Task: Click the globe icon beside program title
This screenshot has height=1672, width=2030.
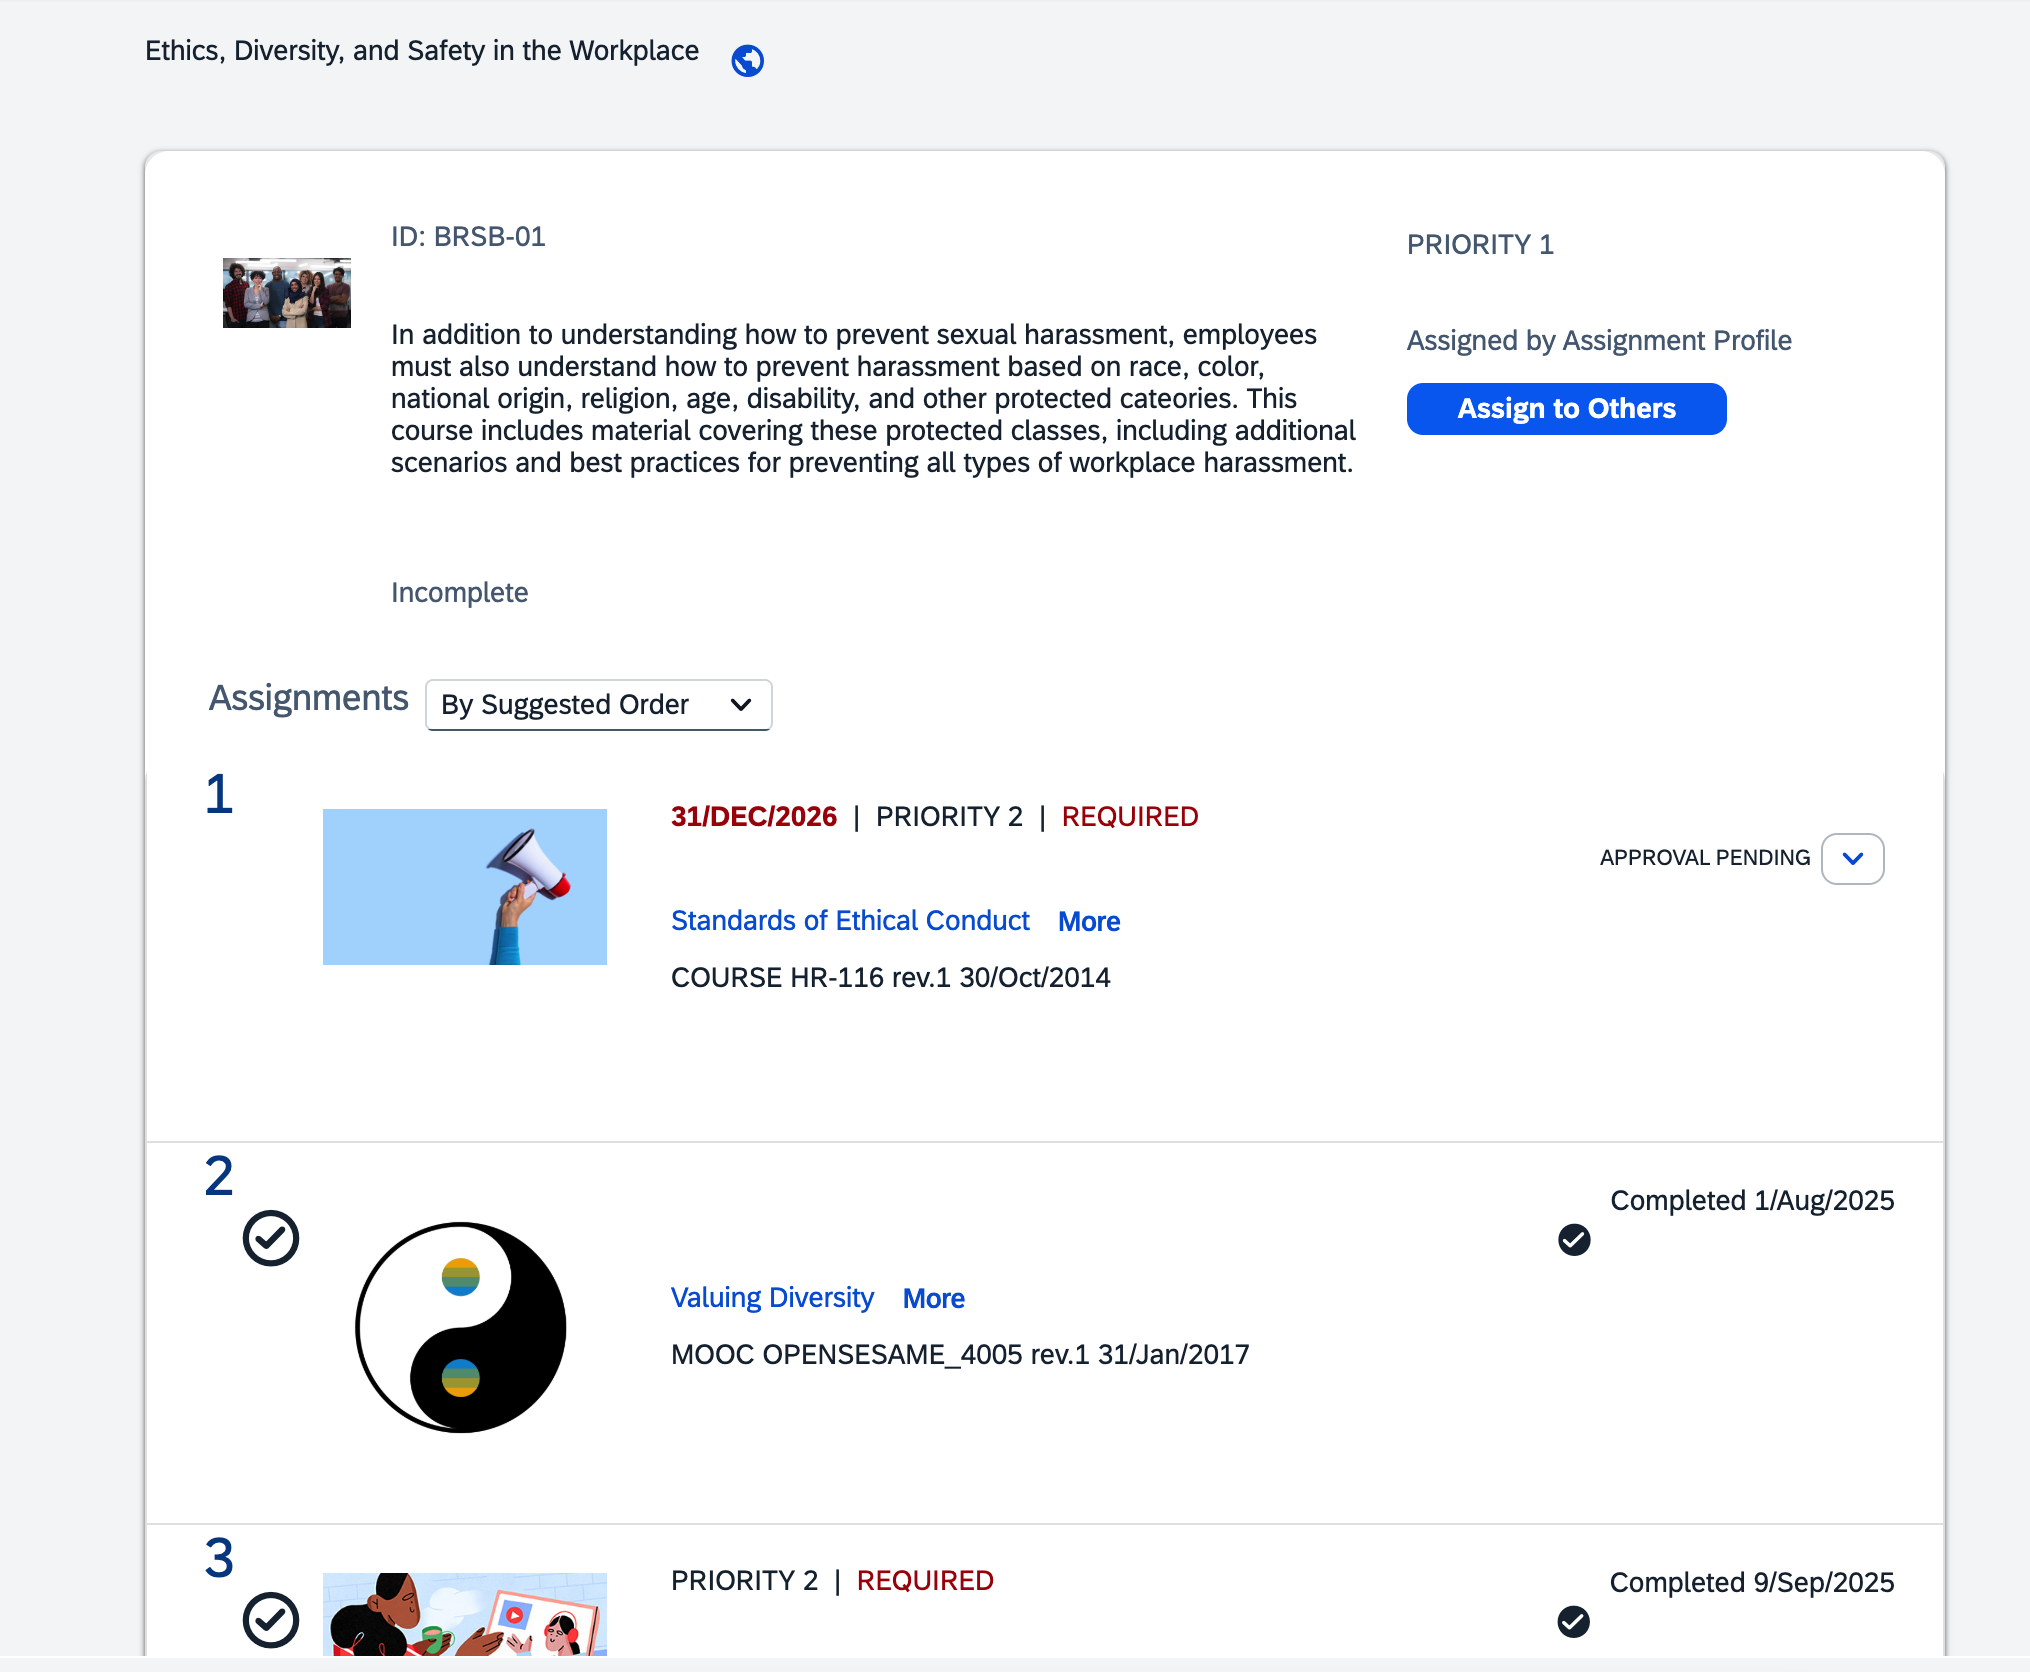Action: (x=747, y=61)
